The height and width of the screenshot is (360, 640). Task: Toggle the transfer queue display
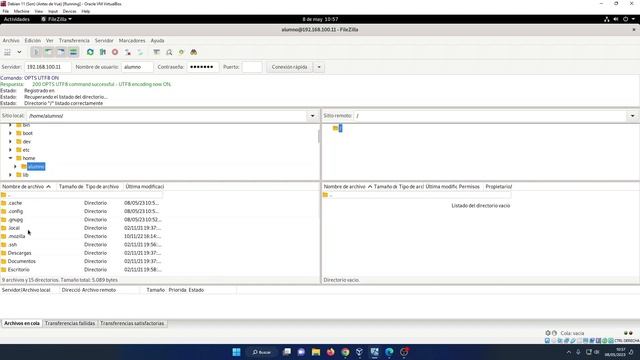tap(73, 52)
